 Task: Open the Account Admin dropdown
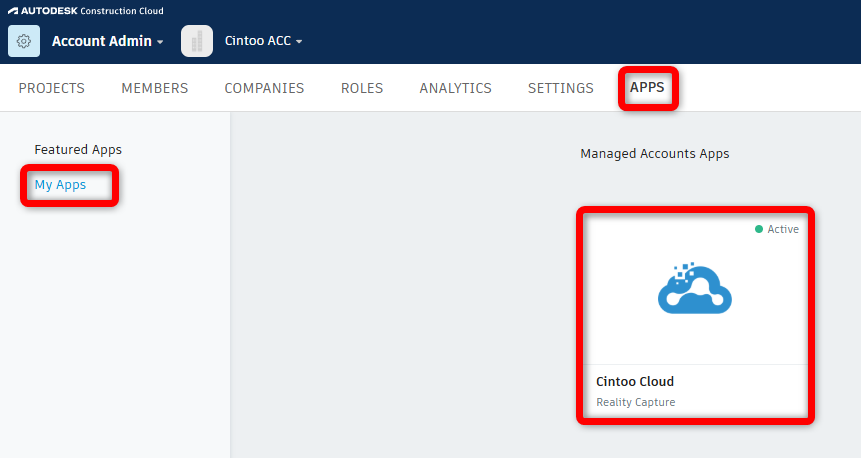click(x=108, y=41)
